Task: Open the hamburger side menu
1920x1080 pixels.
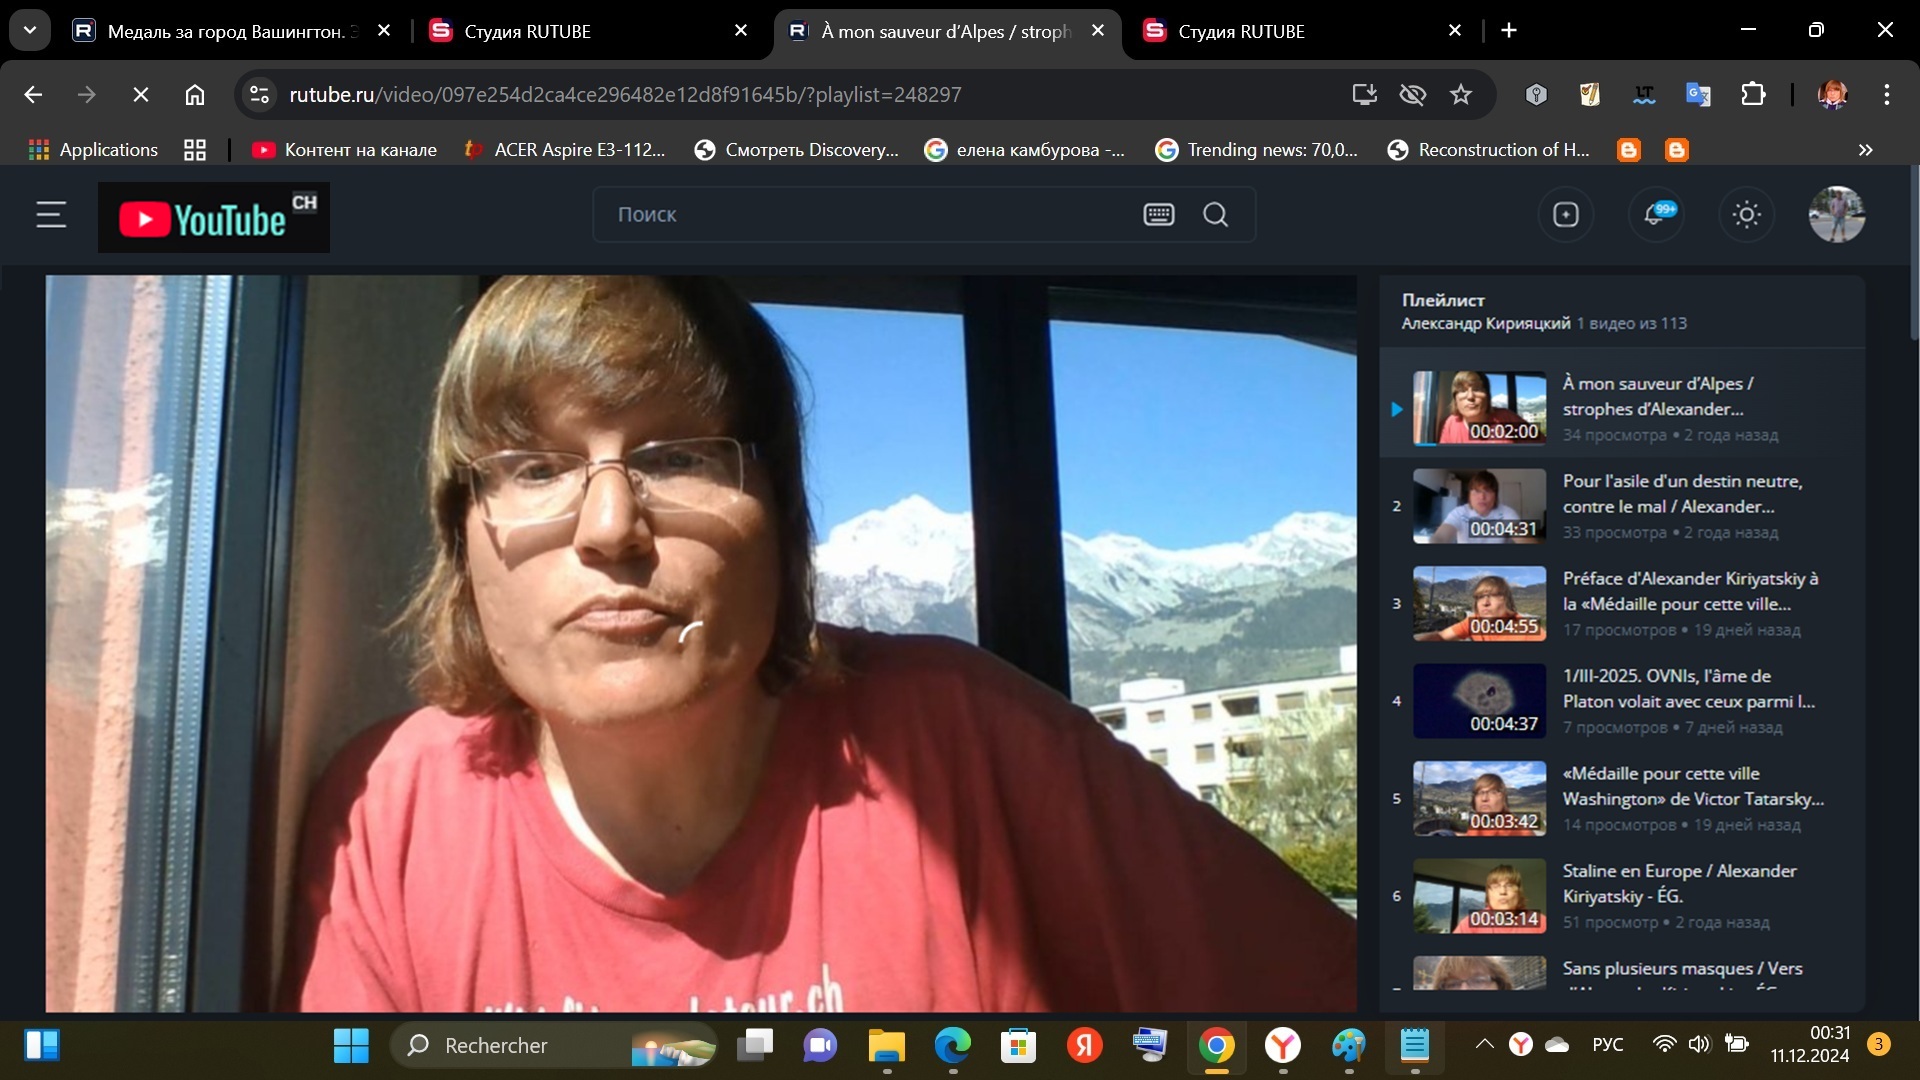Action: [51, 214]
